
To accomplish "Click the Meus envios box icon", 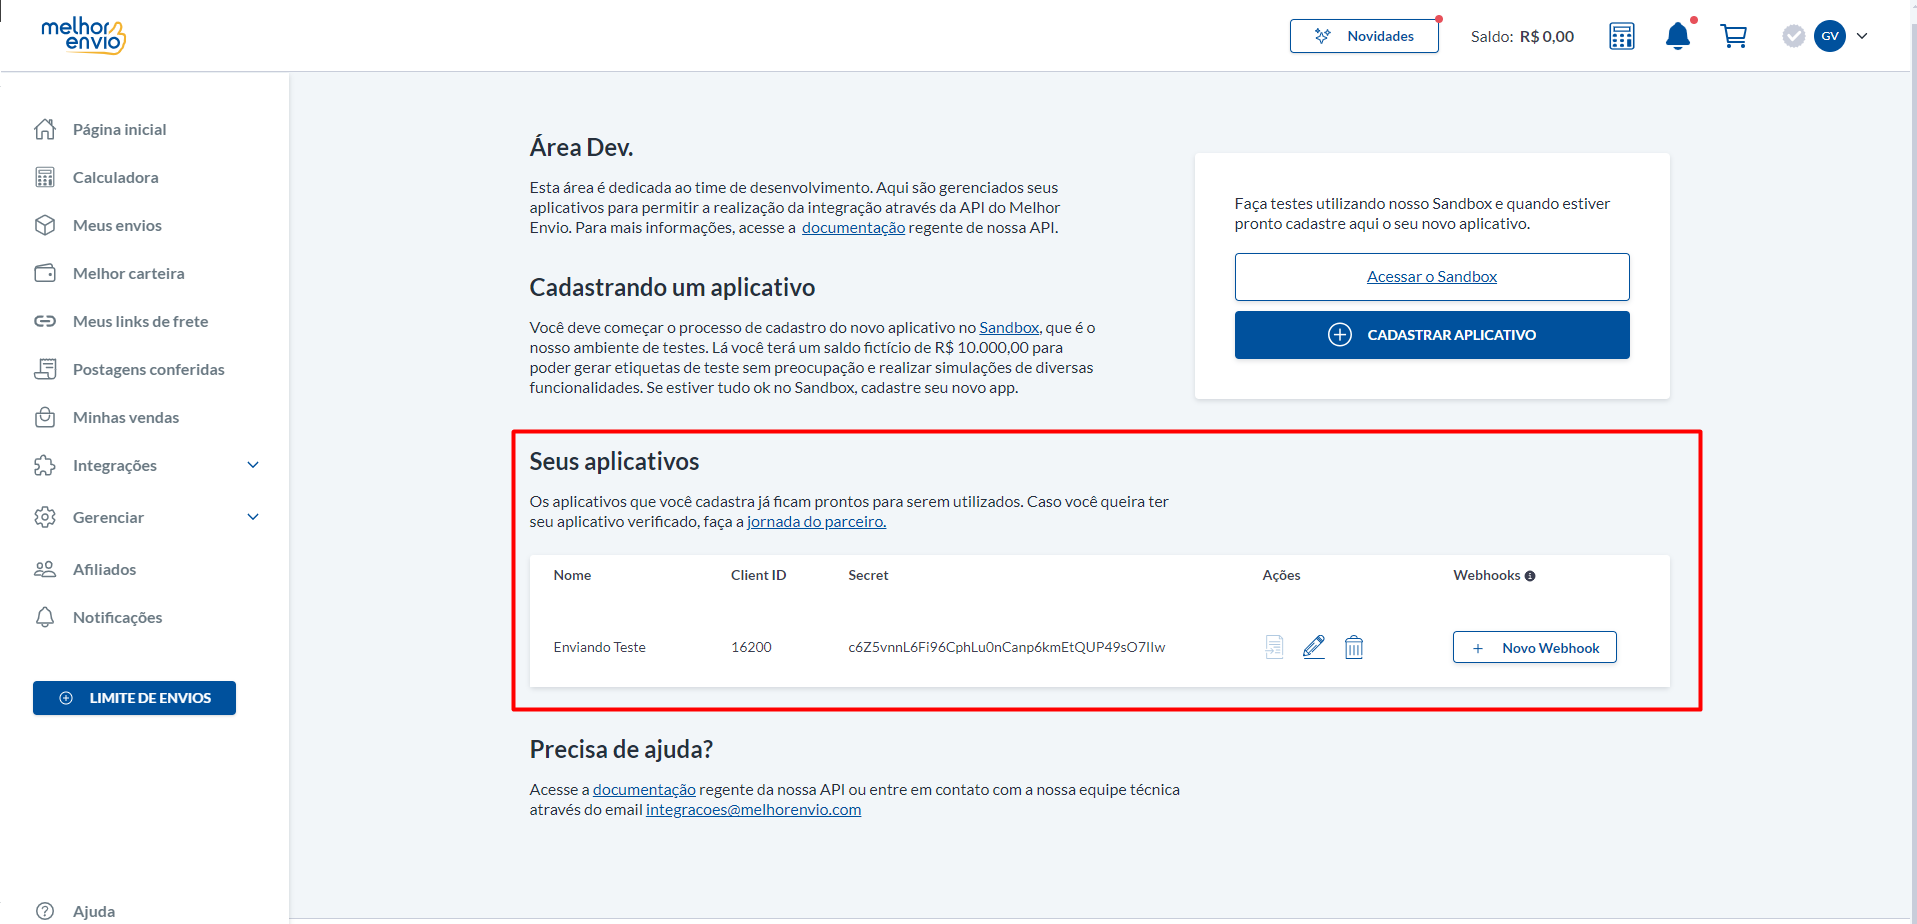I will pos(45,225).
